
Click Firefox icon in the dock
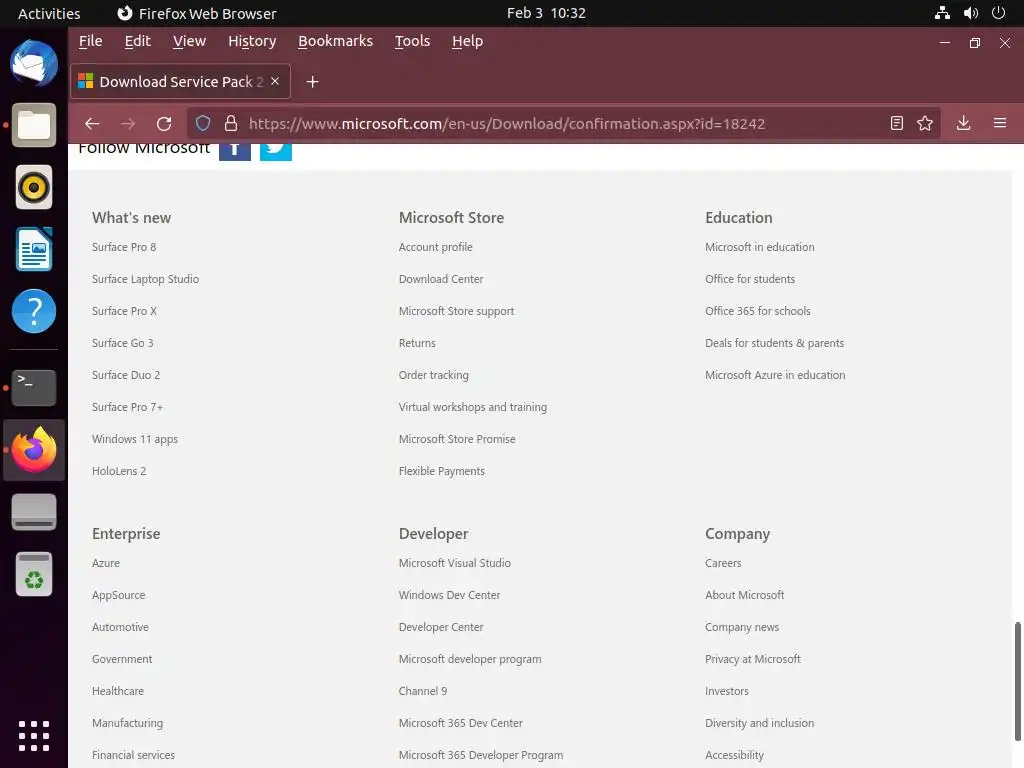click(34, 449)
